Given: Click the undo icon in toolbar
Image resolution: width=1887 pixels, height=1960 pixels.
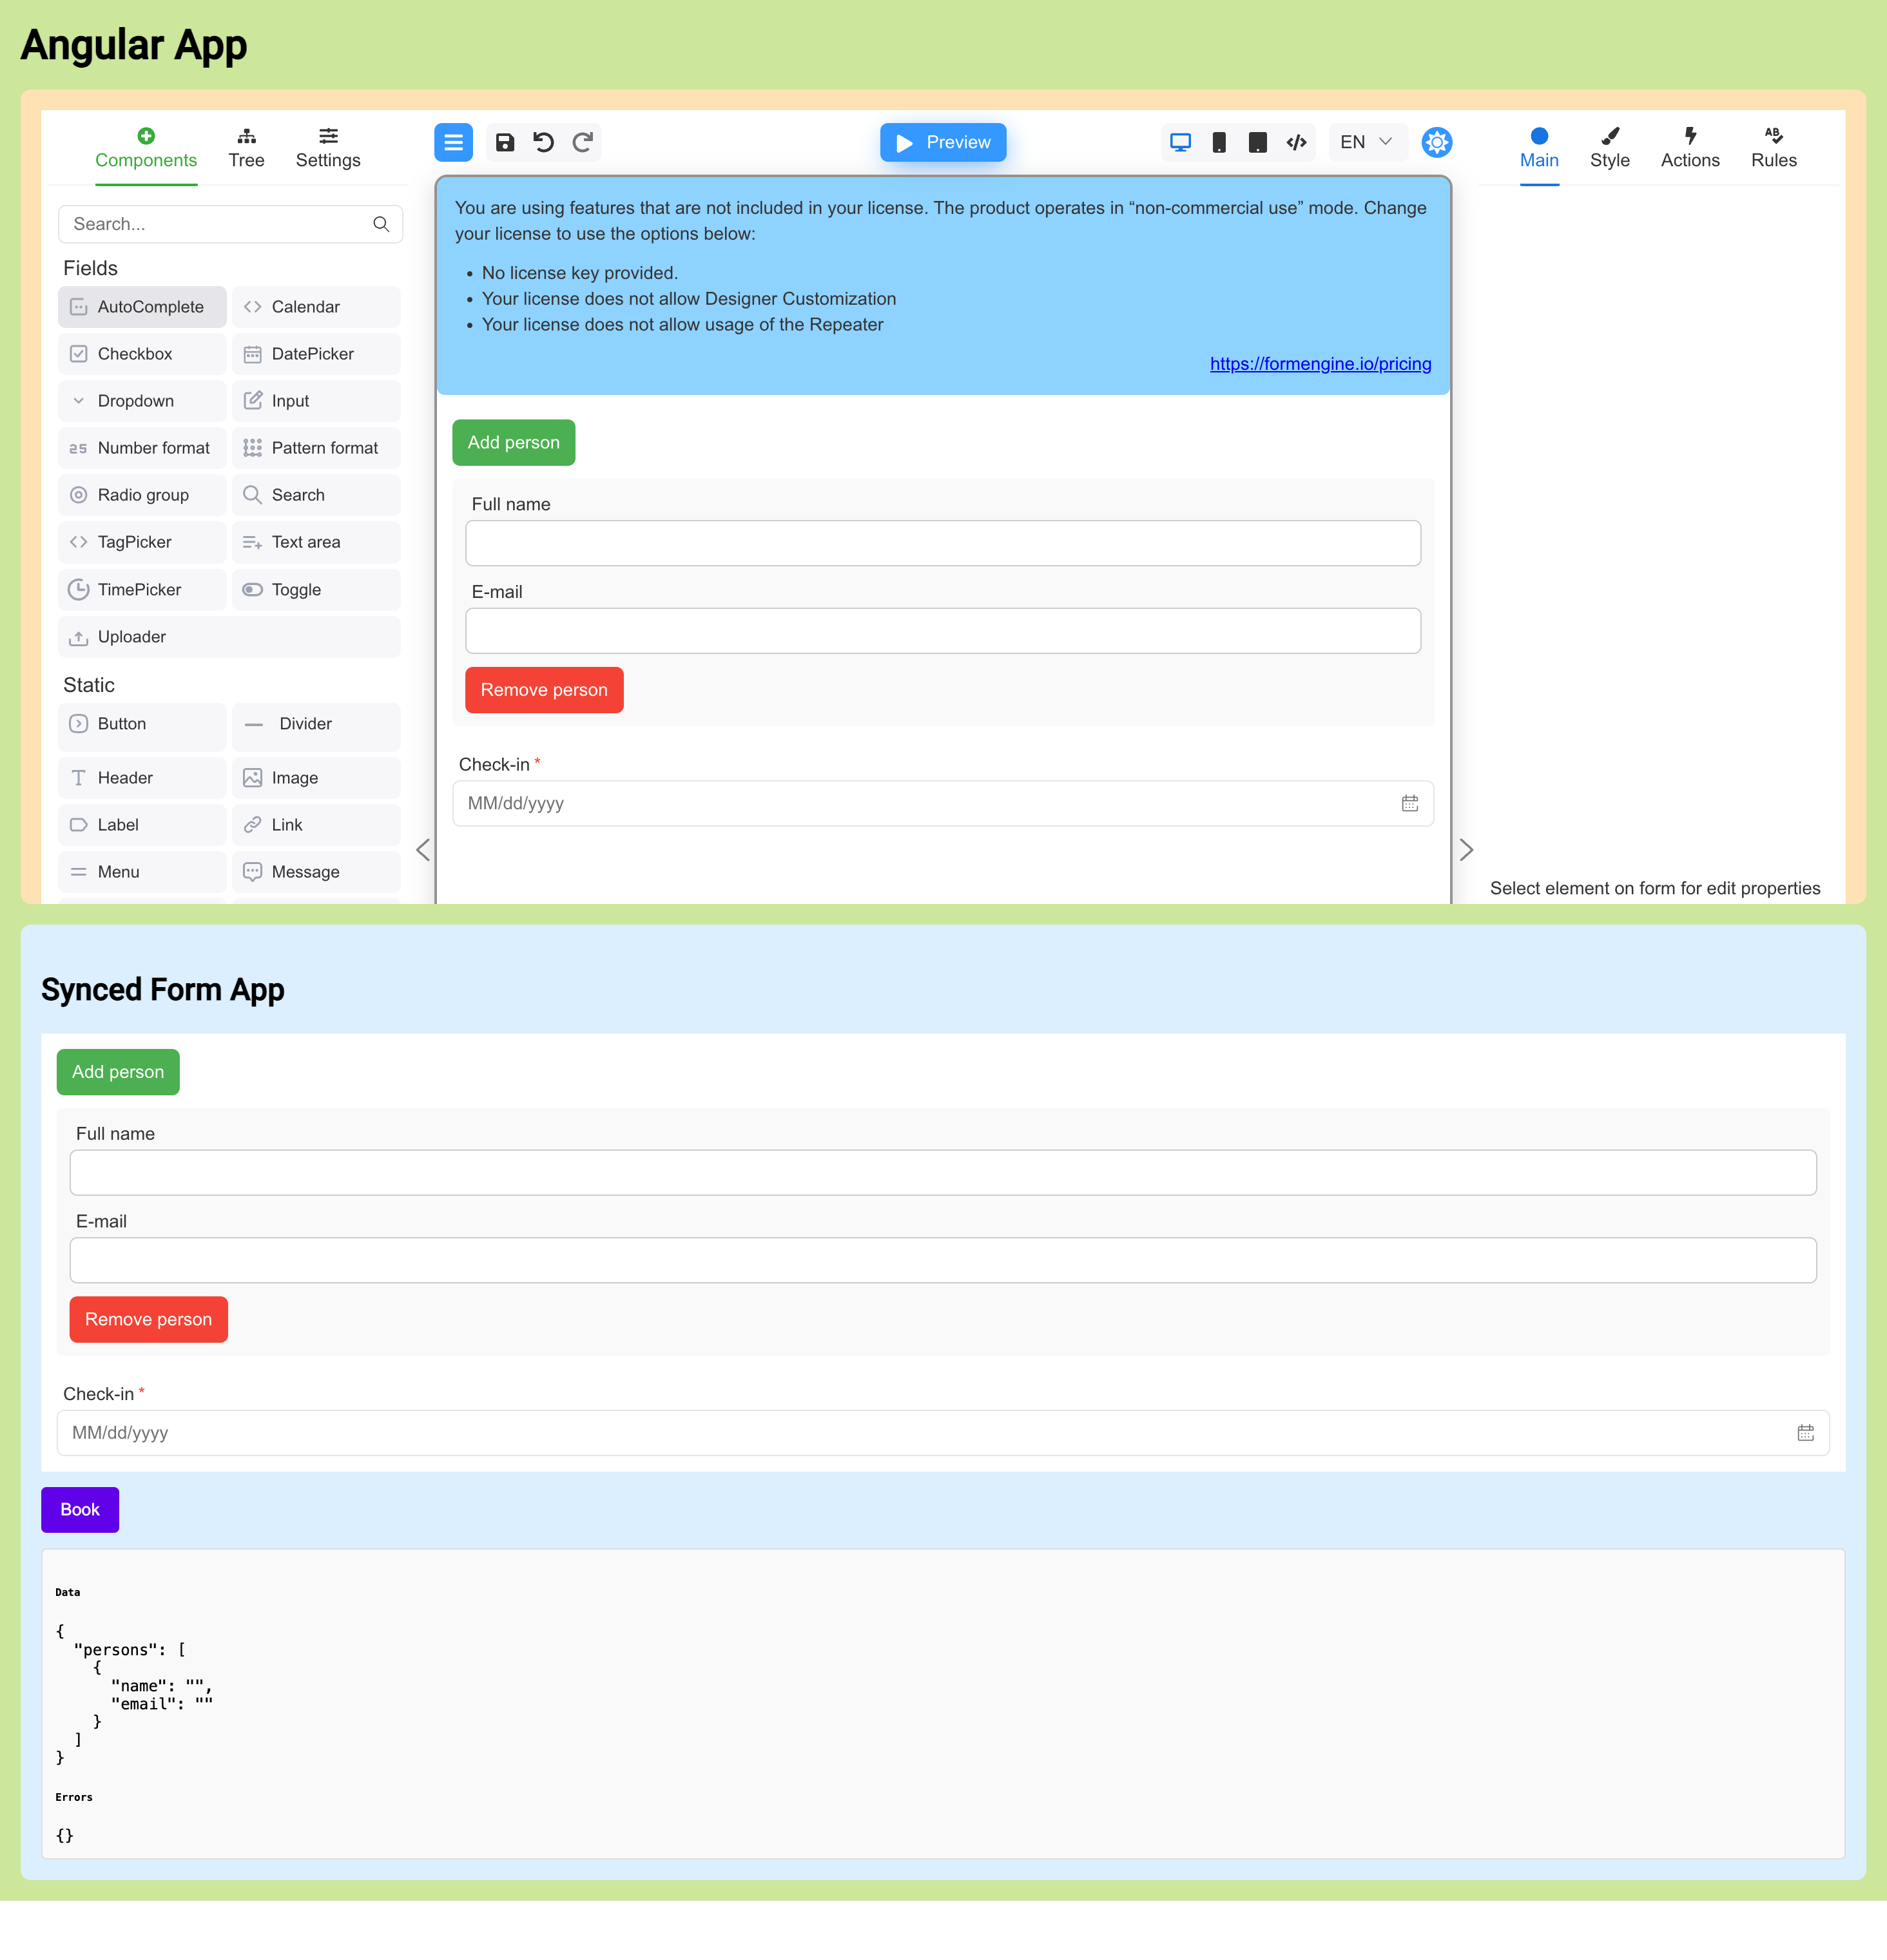Looking at the screenshot, I should pos(544,142).
